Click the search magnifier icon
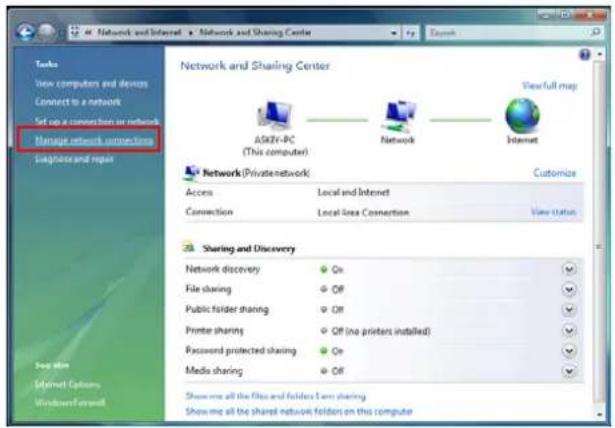This screenshot has height=428, width=615. coord(595,32)
